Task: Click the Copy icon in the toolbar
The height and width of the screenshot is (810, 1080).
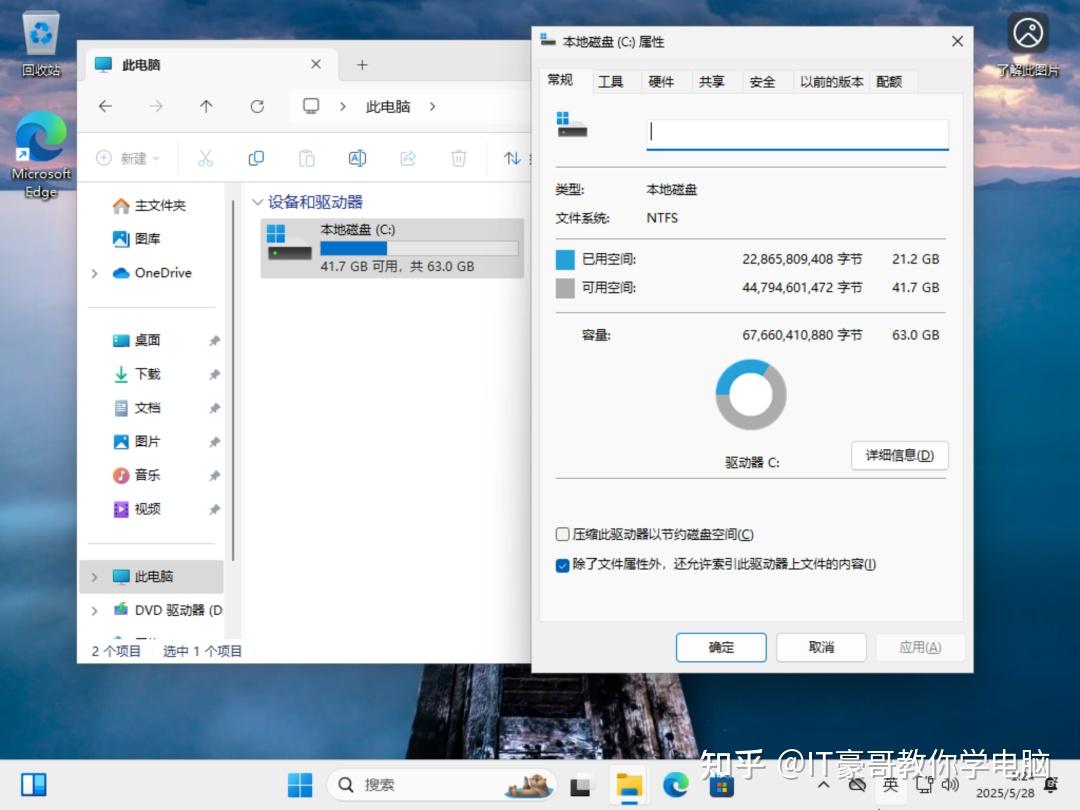Action: pos(256,158)
